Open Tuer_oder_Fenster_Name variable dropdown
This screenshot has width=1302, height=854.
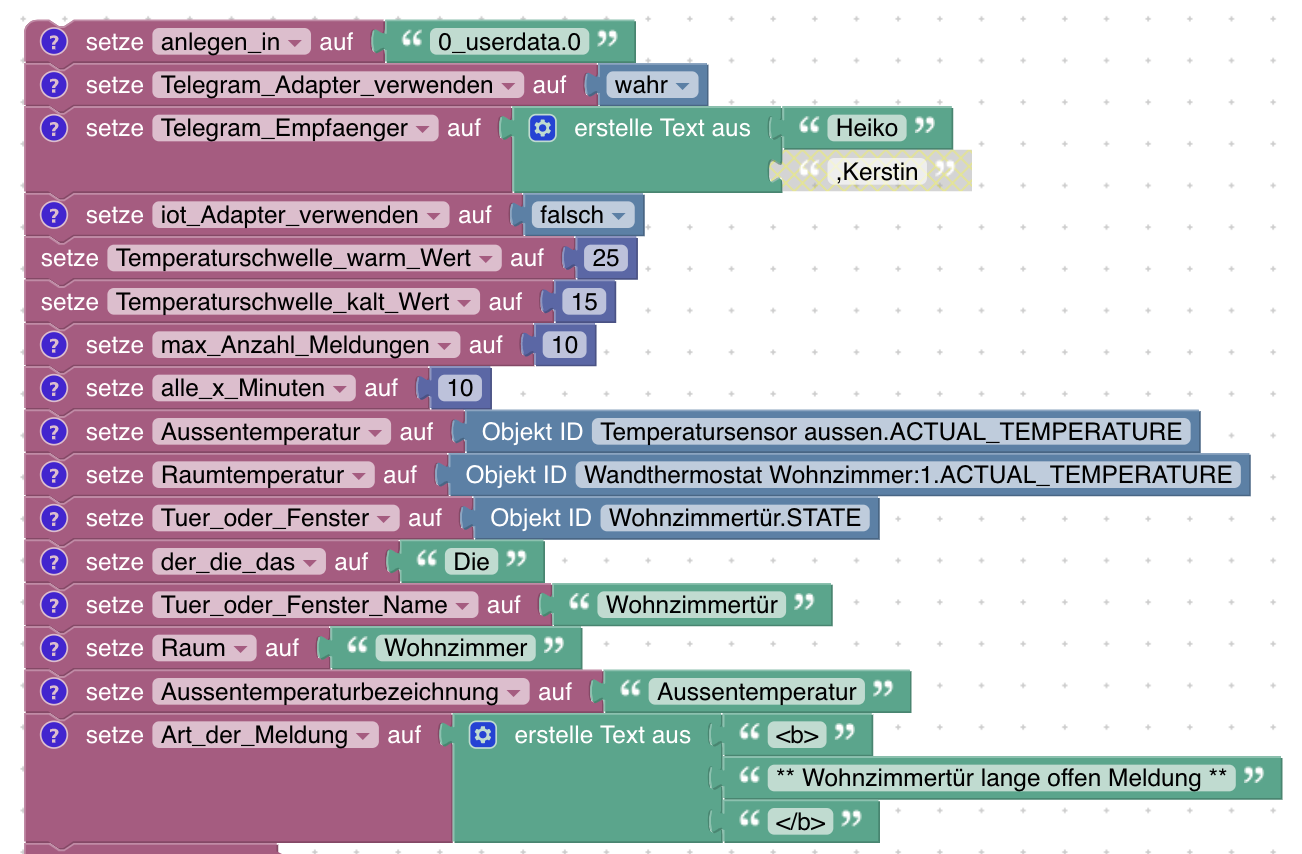pyautogui.click(x=316, y=605)
